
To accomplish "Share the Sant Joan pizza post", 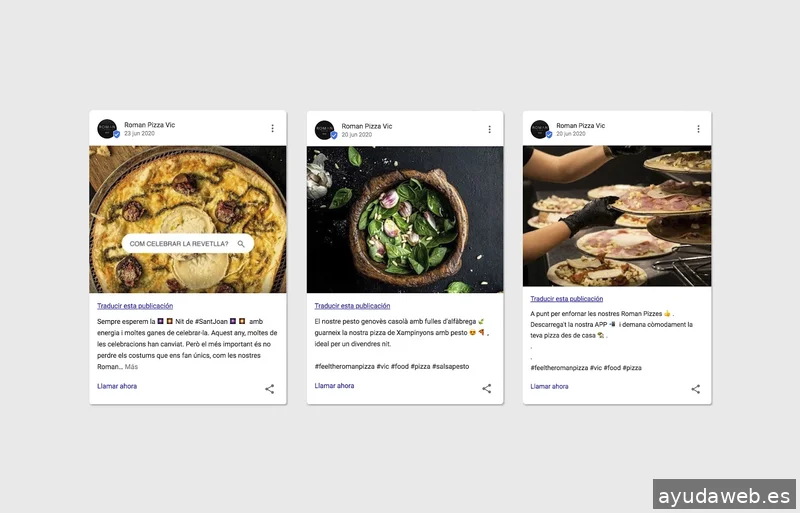I will [269, 389].
